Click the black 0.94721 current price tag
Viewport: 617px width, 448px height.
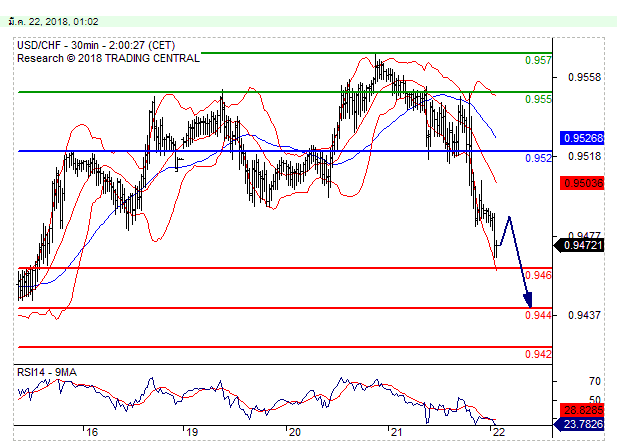(x=579, y=245)
